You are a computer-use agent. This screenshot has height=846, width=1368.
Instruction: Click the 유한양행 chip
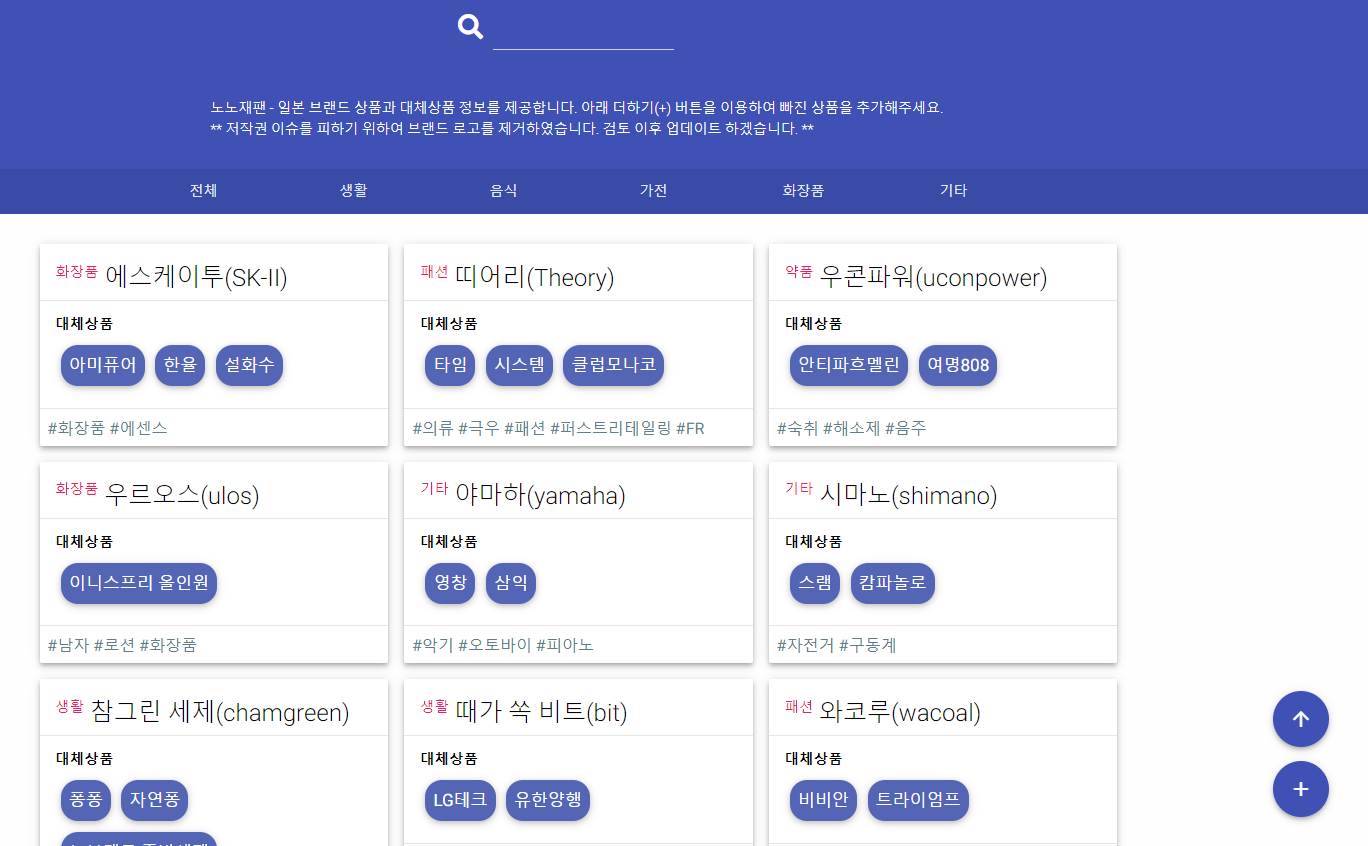click(x=548, y=800)
